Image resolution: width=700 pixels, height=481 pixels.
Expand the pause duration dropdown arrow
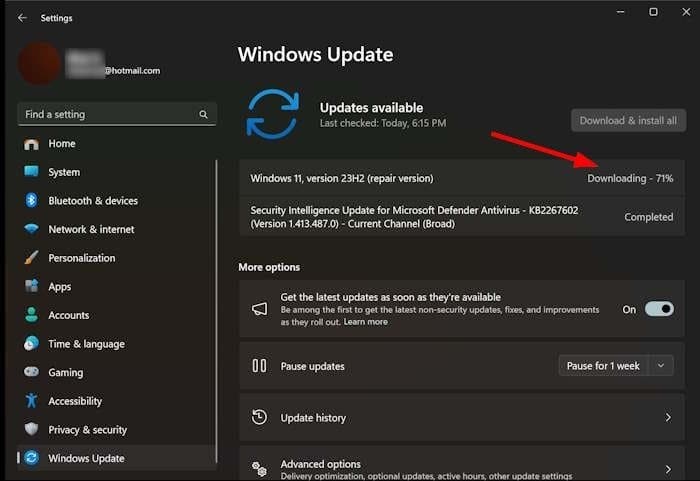pyautogui.click(x=661, y=366)
